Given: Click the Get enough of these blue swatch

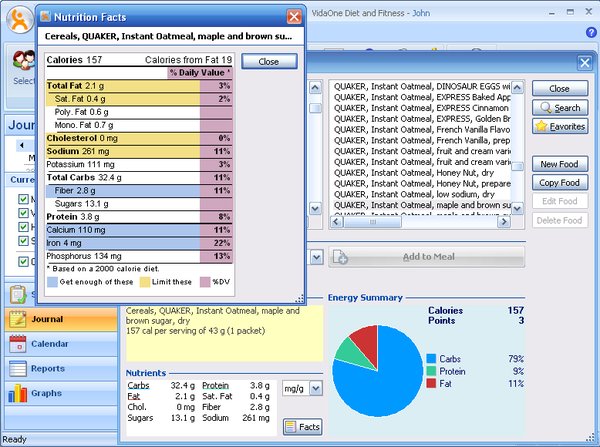Looking at the screenshot, I should click(52, 282).
